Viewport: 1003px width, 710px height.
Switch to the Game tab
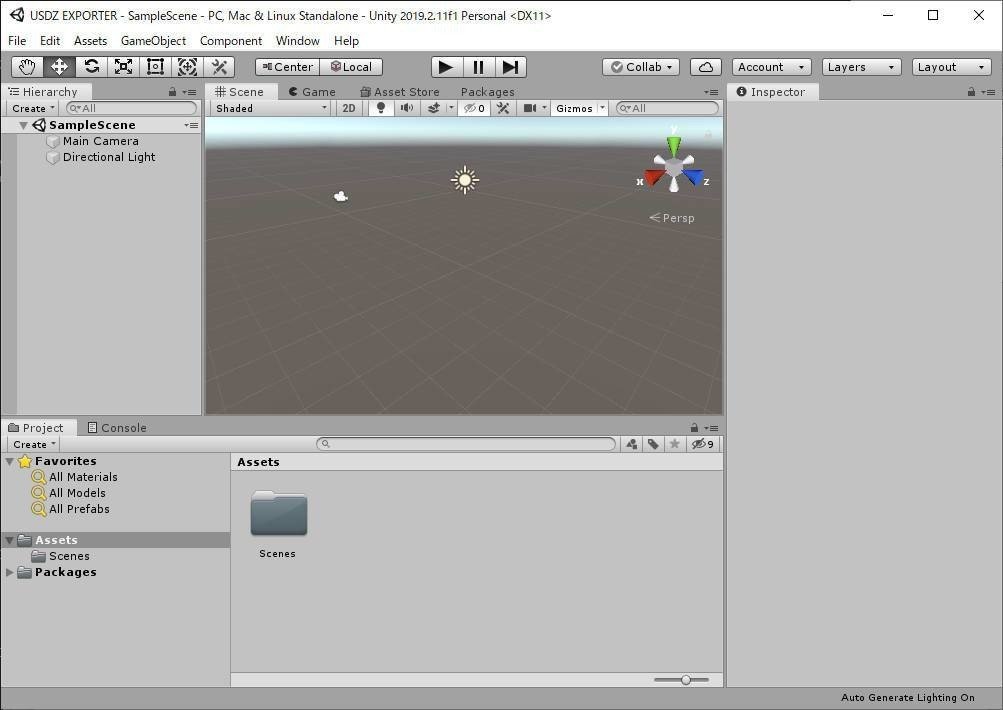pos(312,91)
